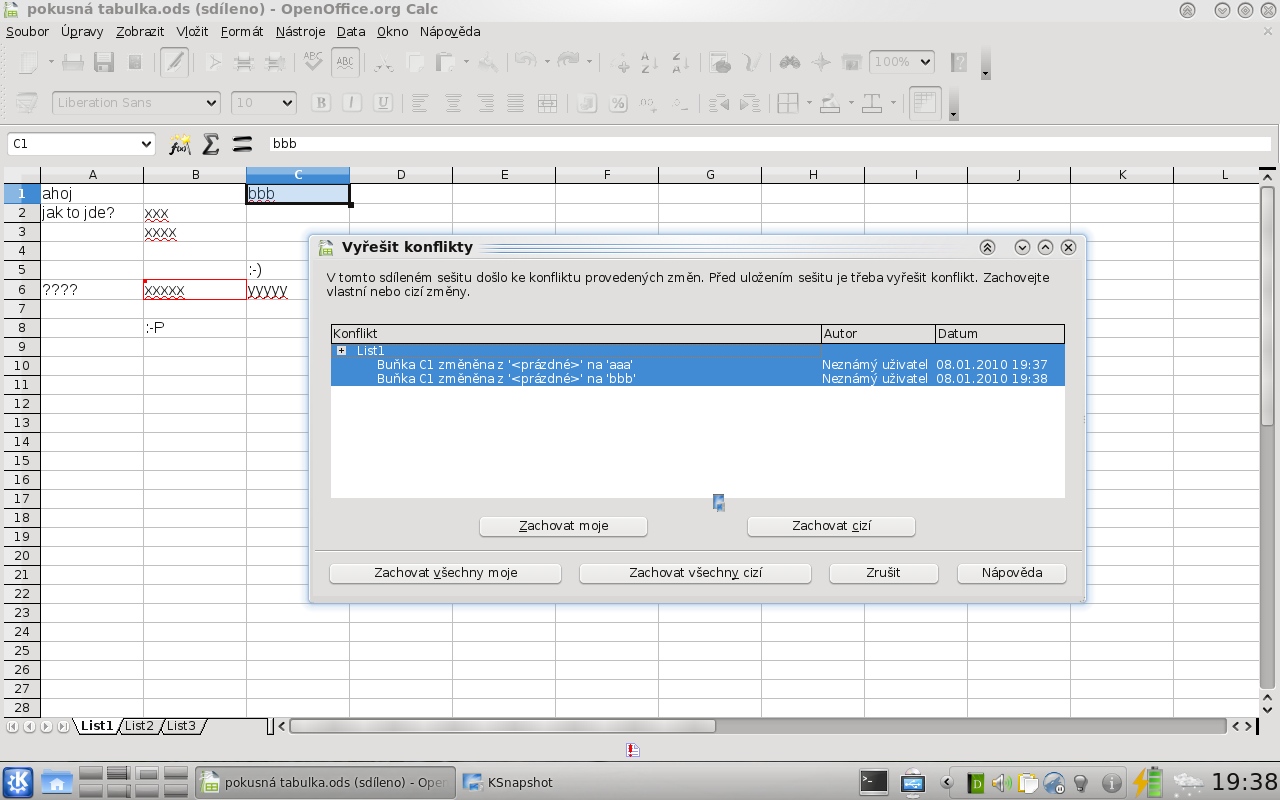
Task: Click the Function Wizard icon
Action: [x=179, y=144]
